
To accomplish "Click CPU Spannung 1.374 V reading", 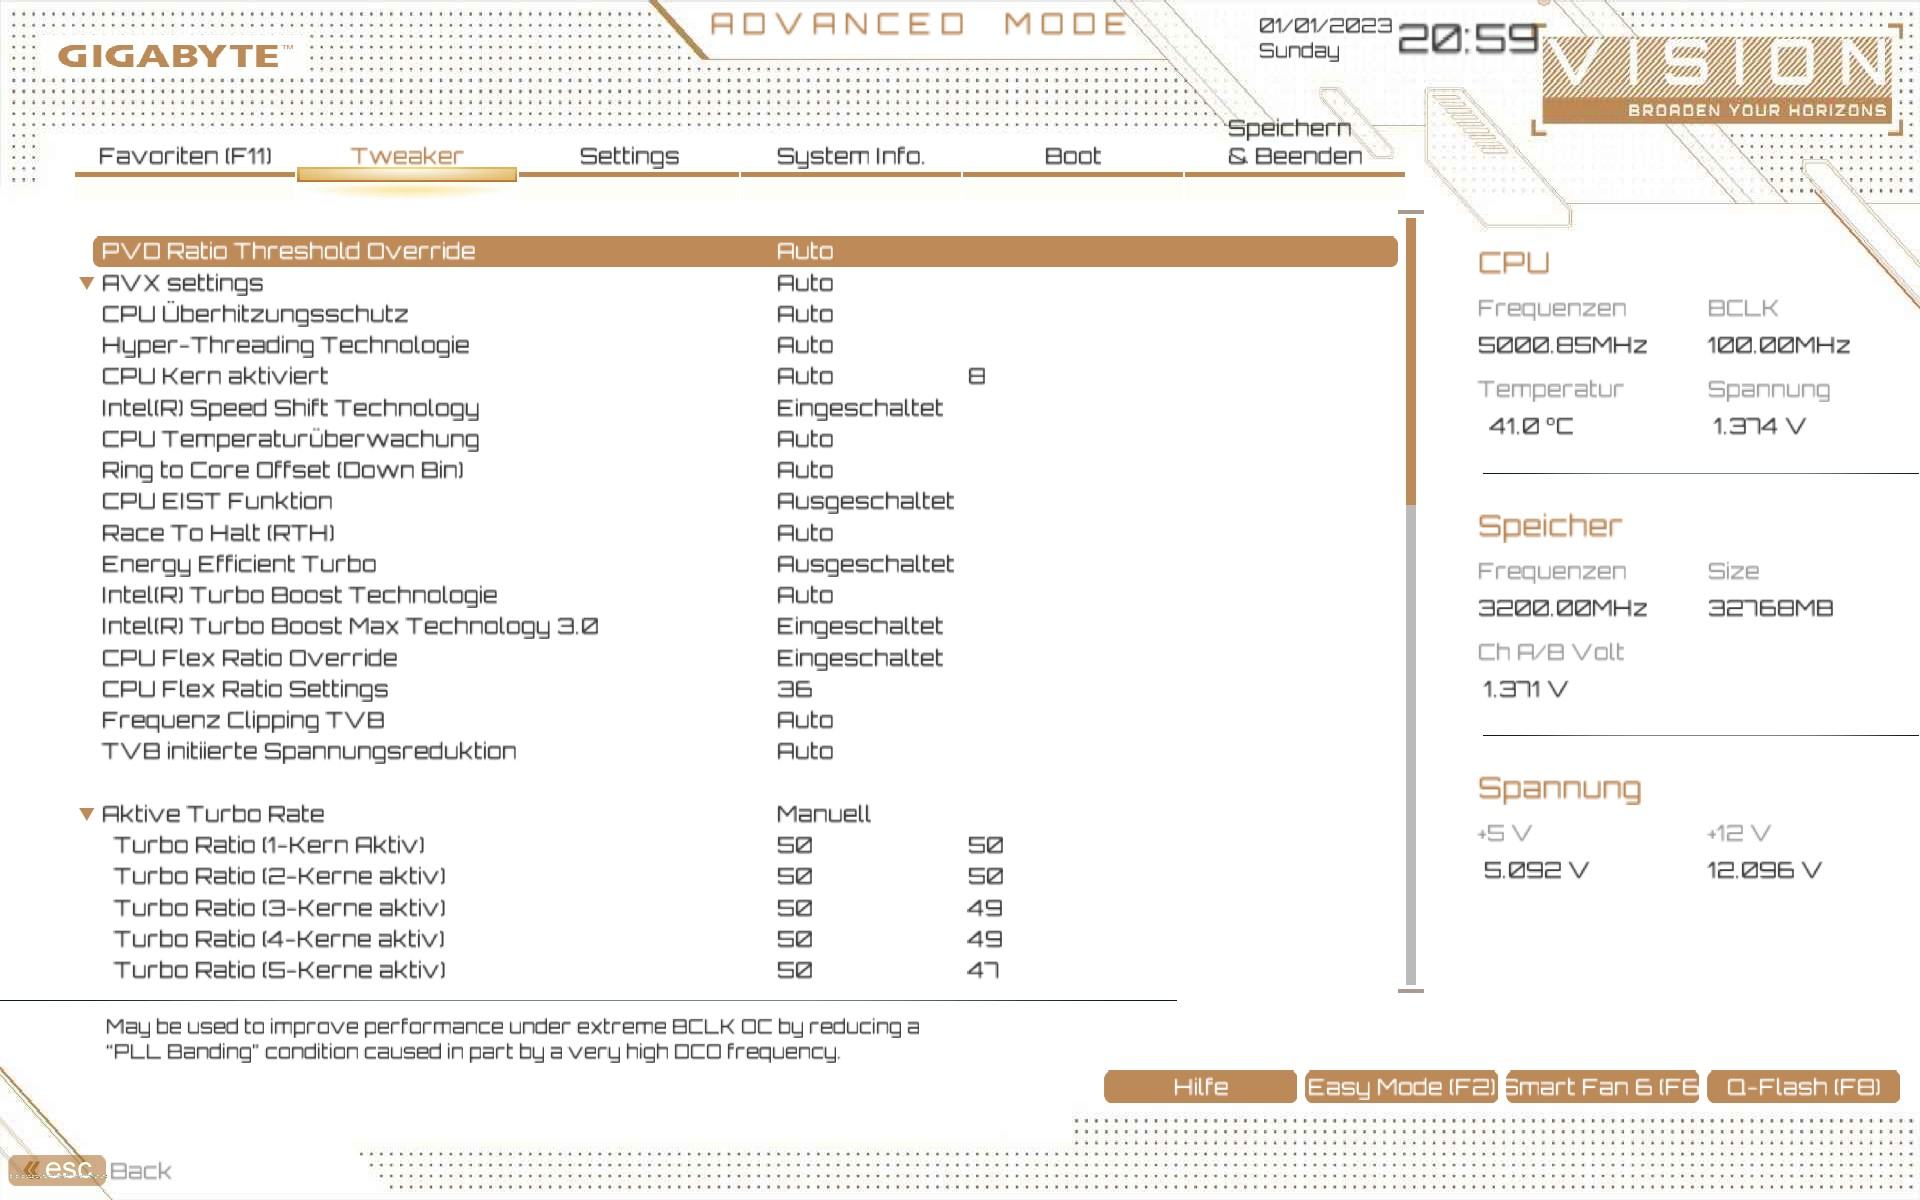I will [x=1758, y=426].
